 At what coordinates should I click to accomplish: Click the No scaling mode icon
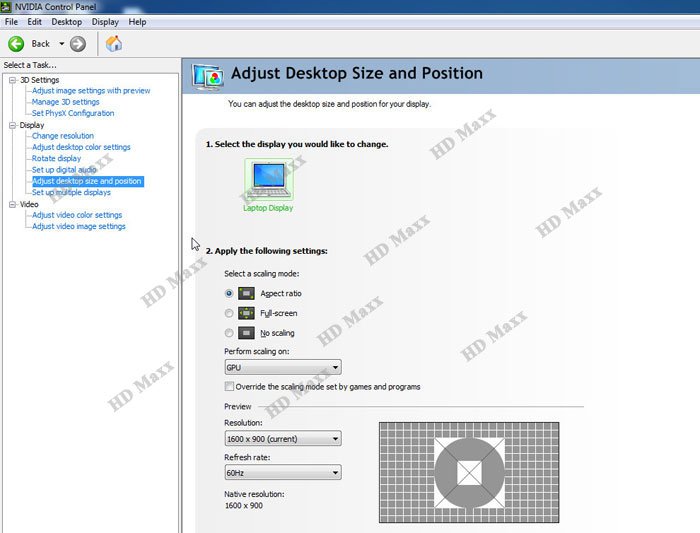point(246,333)
